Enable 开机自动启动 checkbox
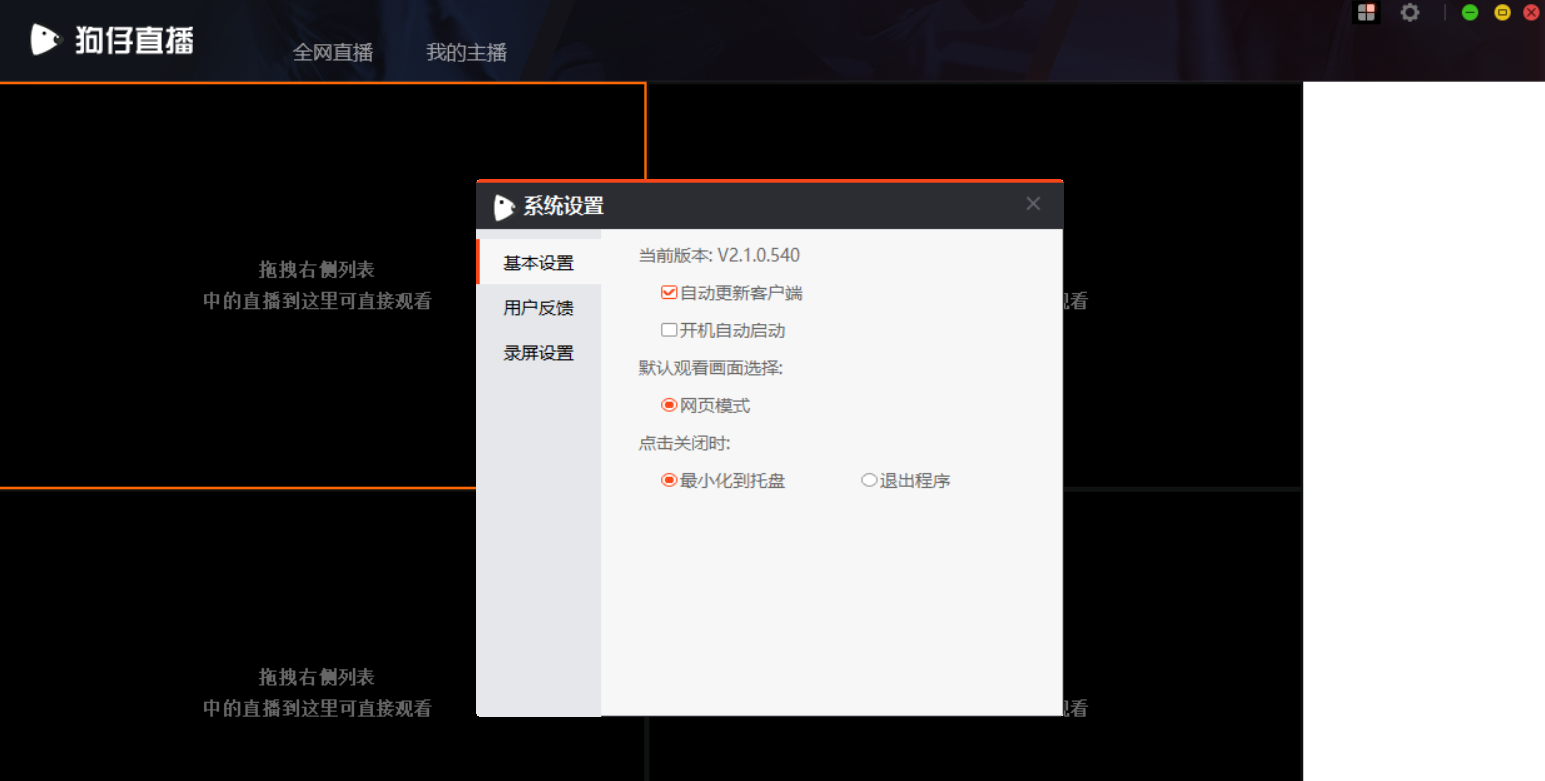The image size is (1545, 781). click(669, 330)
